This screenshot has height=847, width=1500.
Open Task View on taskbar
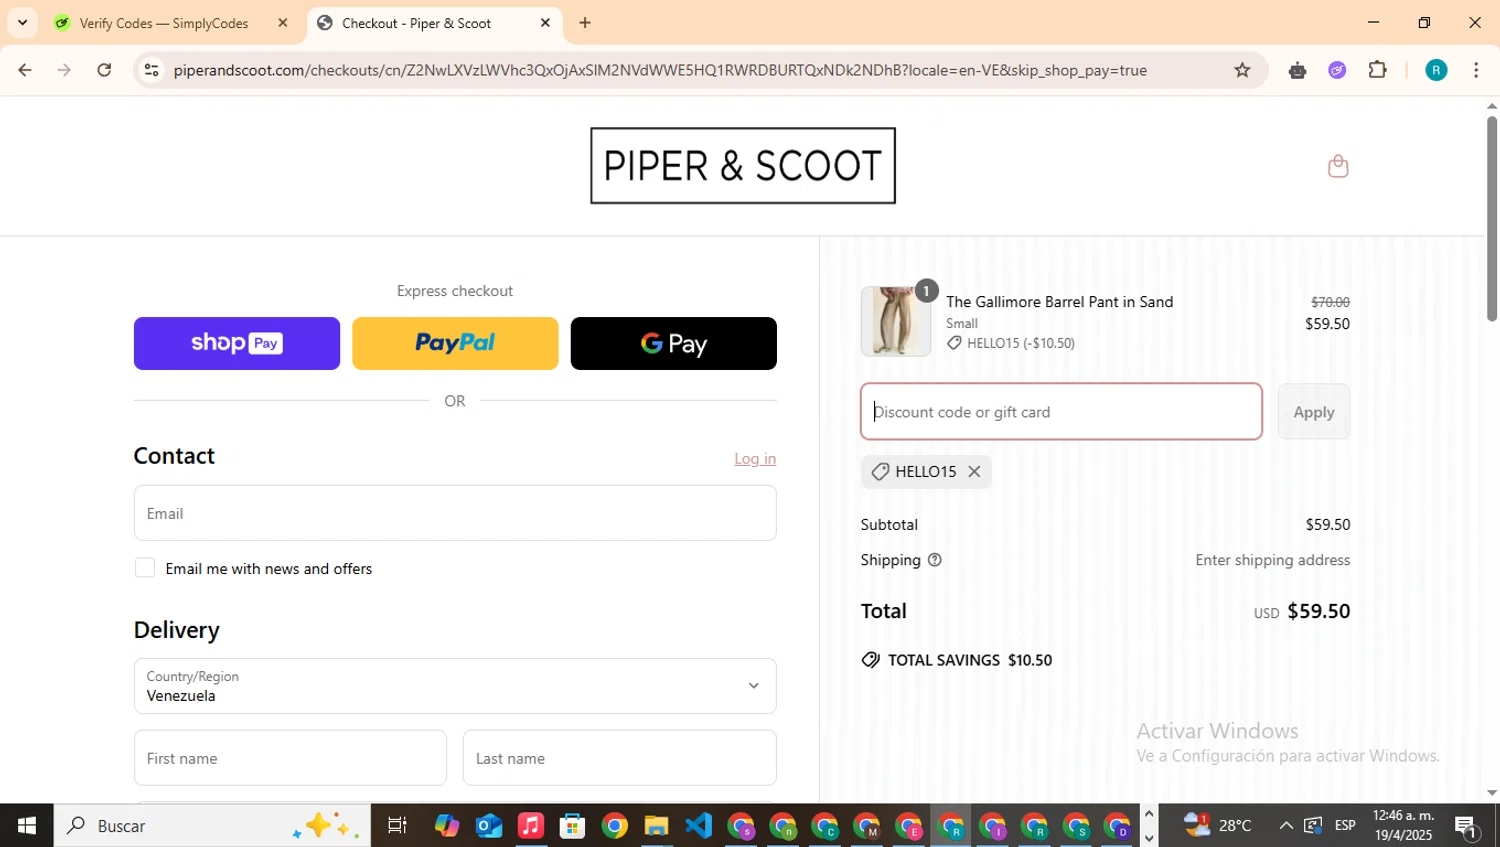pos(397,826)
